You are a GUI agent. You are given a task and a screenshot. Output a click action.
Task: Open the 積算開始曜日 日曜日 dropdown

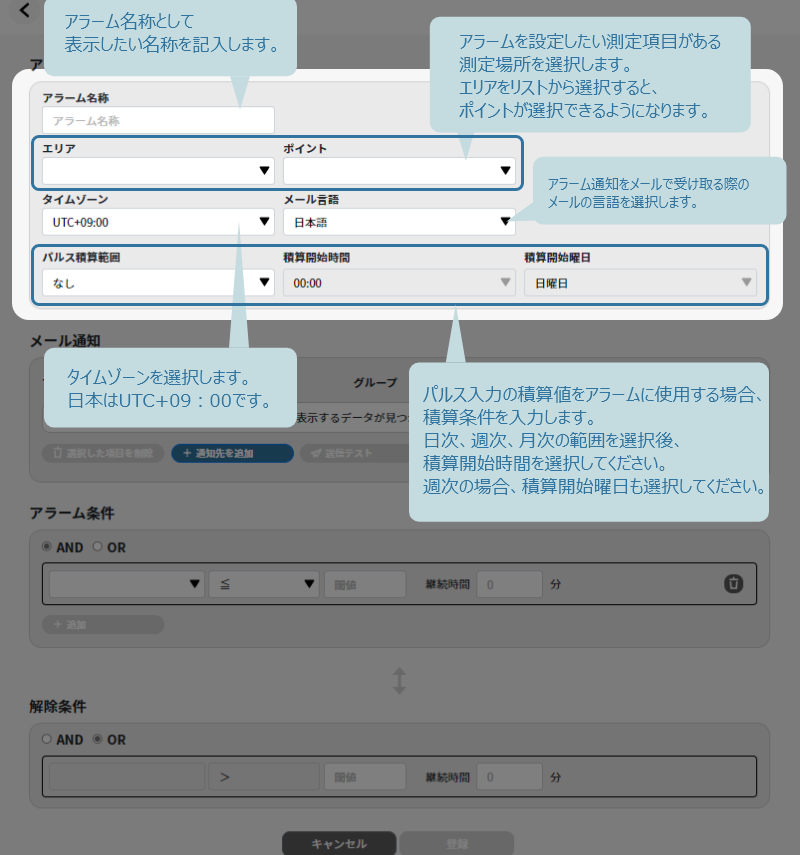[x=640, y=282]
